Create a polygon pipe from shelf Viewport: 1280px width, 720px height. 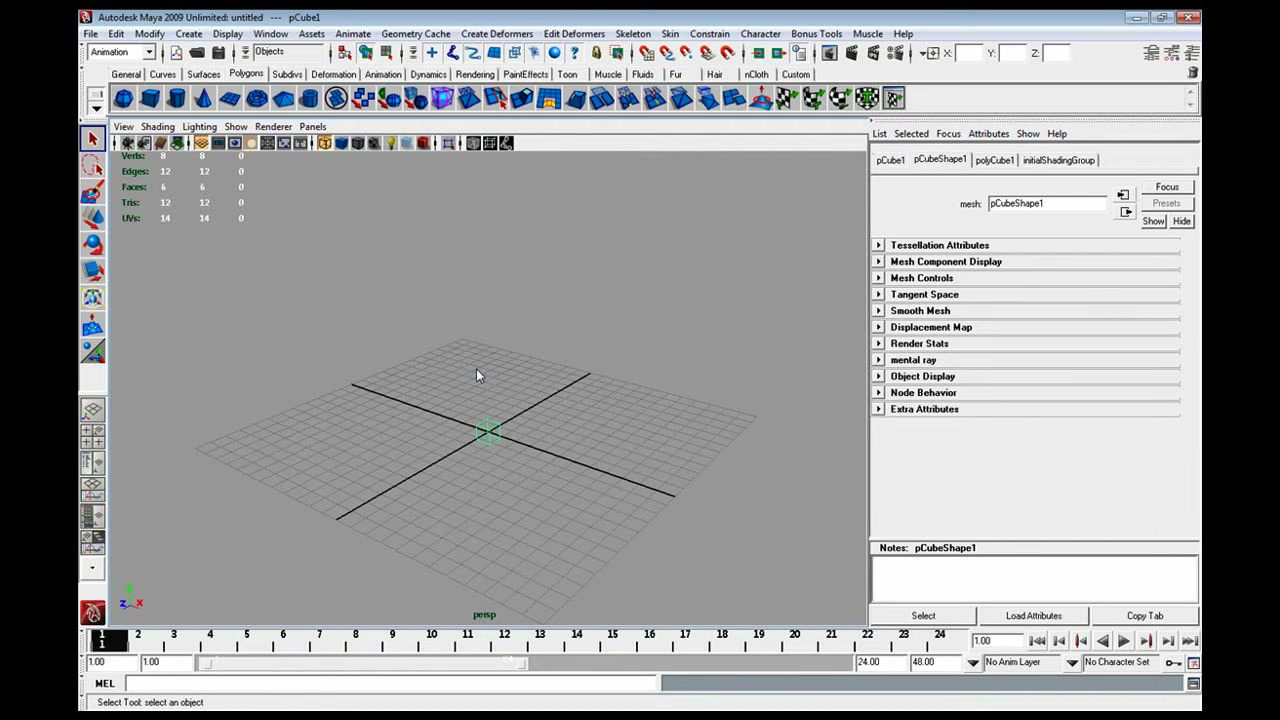pos(310,98)
